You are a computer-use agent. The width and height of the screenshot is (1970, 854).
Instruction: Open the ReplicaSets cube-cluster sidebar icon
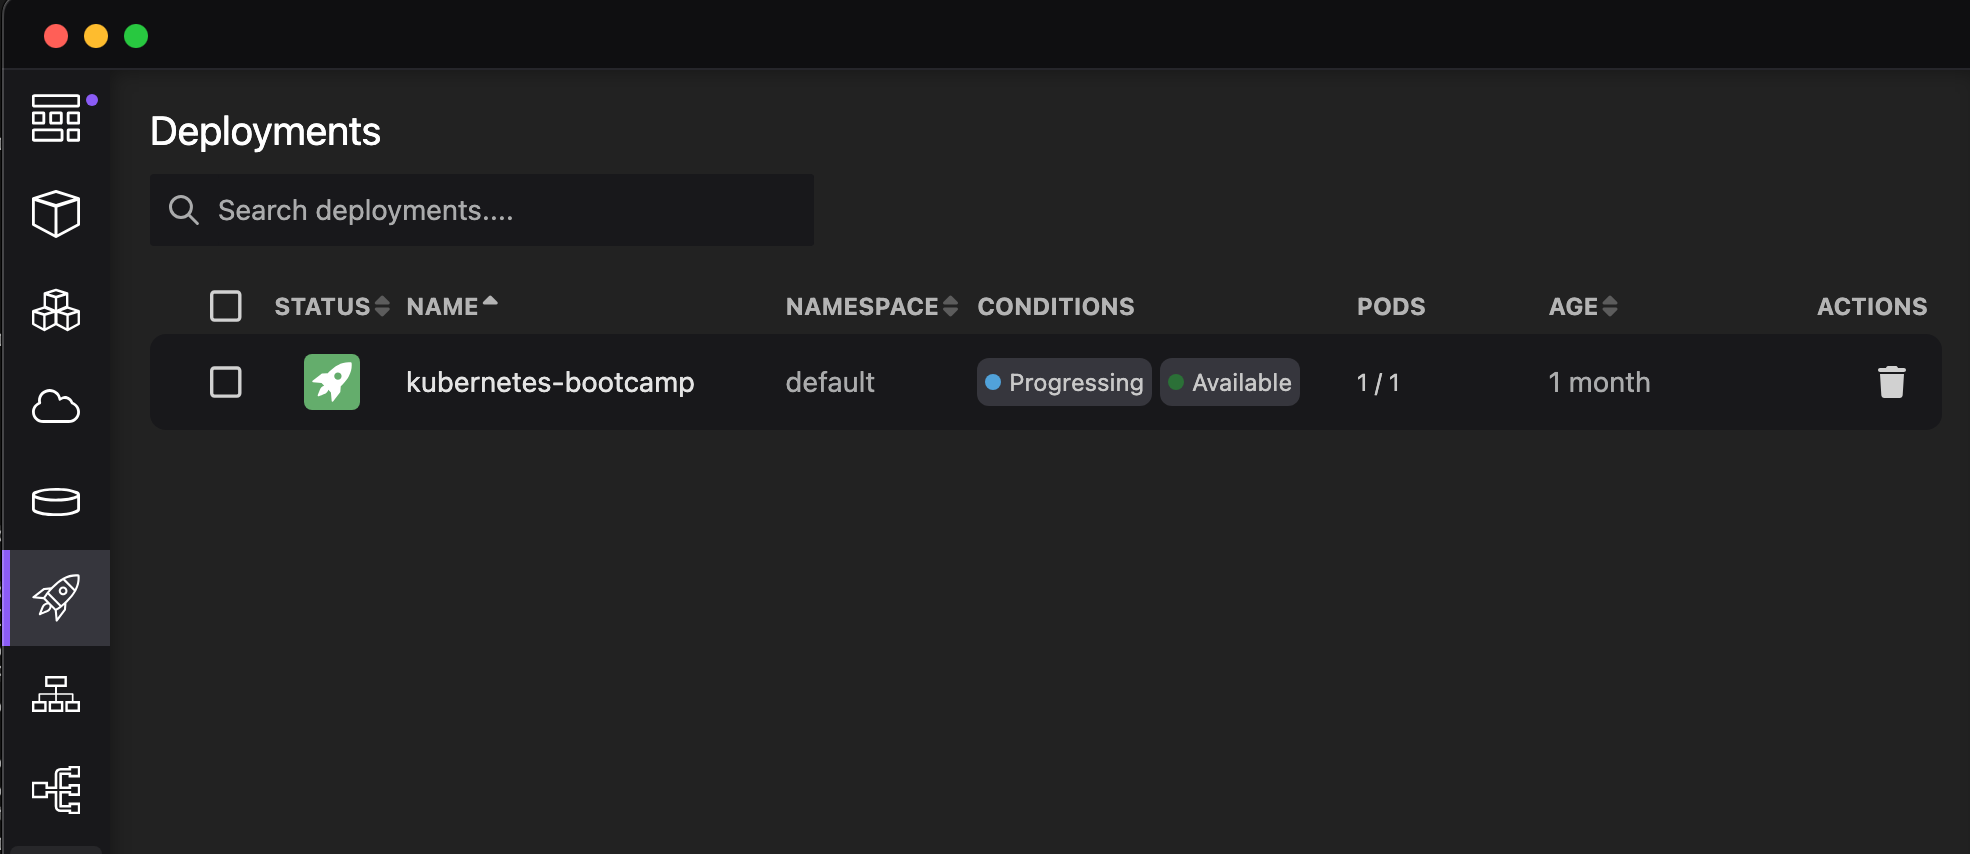(x=56, y=310)
